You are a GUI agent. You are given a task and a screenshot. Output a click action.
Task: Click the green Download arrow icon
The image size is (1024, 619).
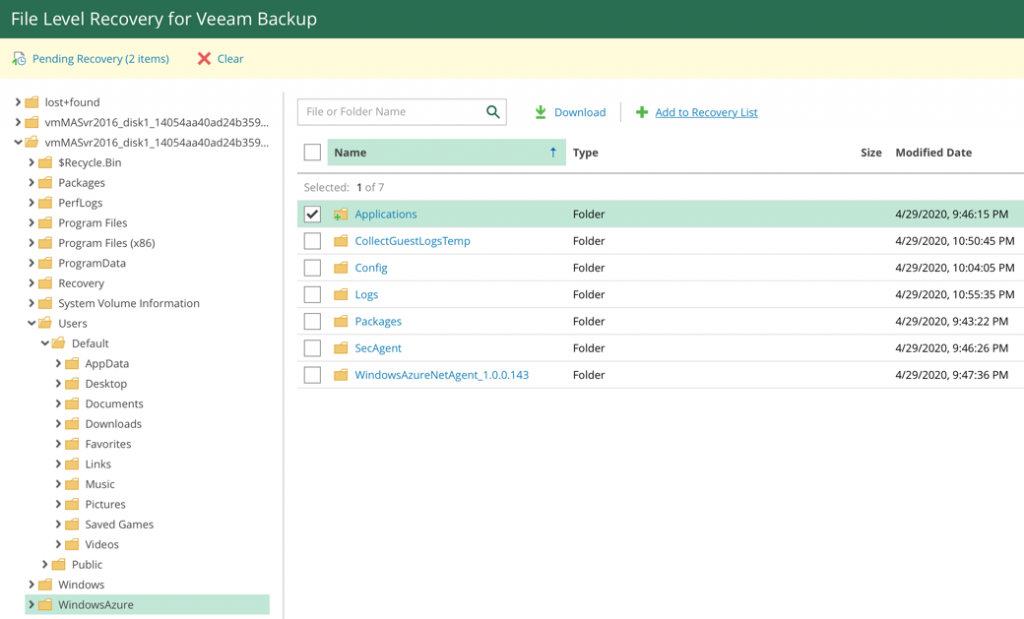pos(541,112)
